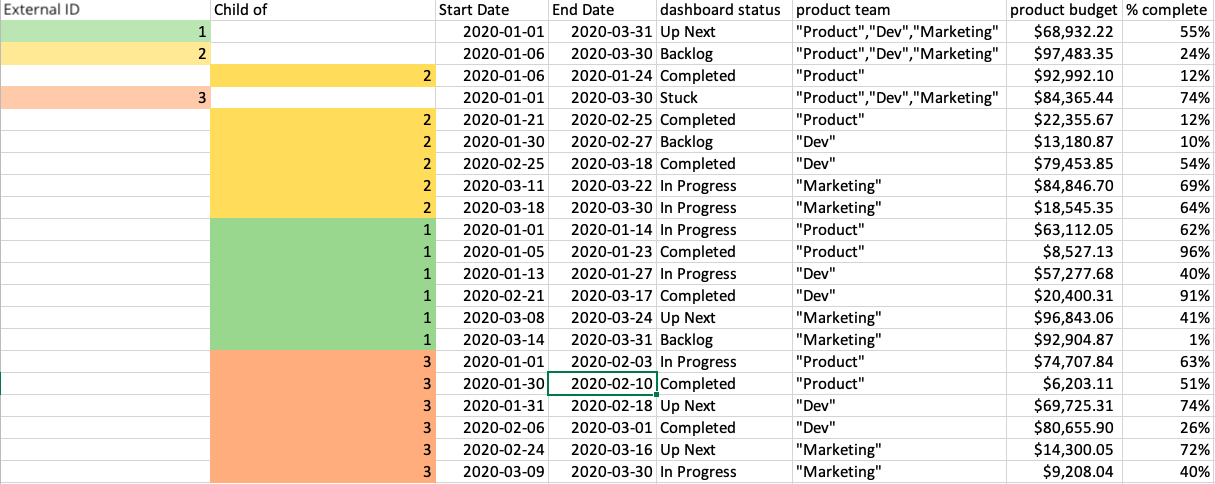Select the End Date cell 2020-02-25
1215x484 pixels.
tap(602, 120)
